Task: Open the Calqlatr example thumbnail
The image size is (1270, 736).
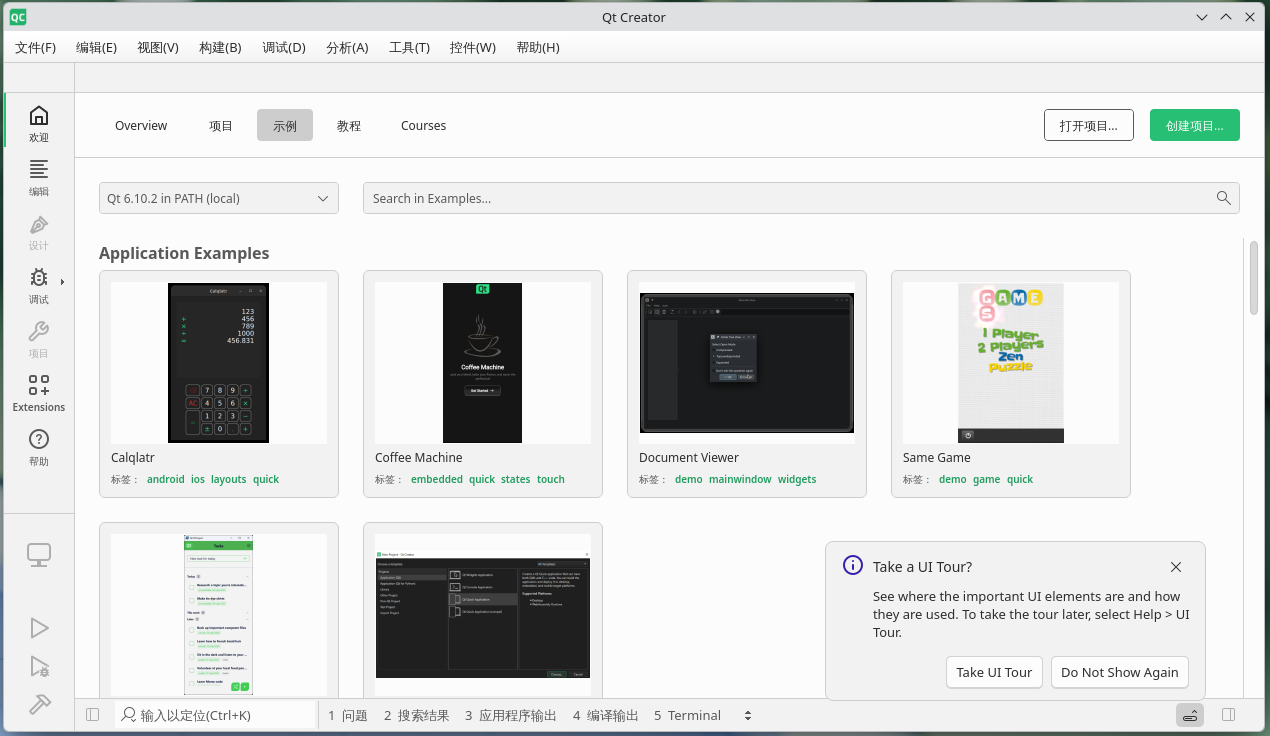Action: click(219, 362)
